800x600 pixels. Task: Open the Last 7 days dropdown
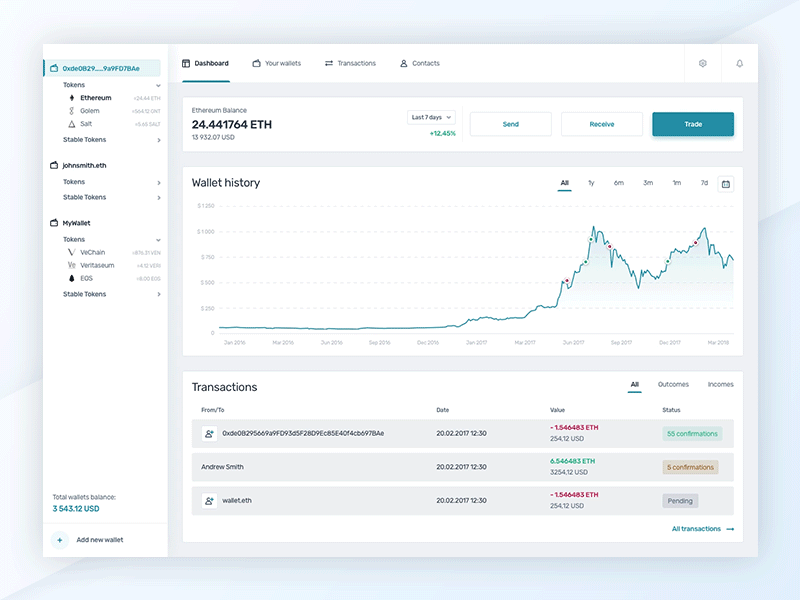(x=431, y=117)
